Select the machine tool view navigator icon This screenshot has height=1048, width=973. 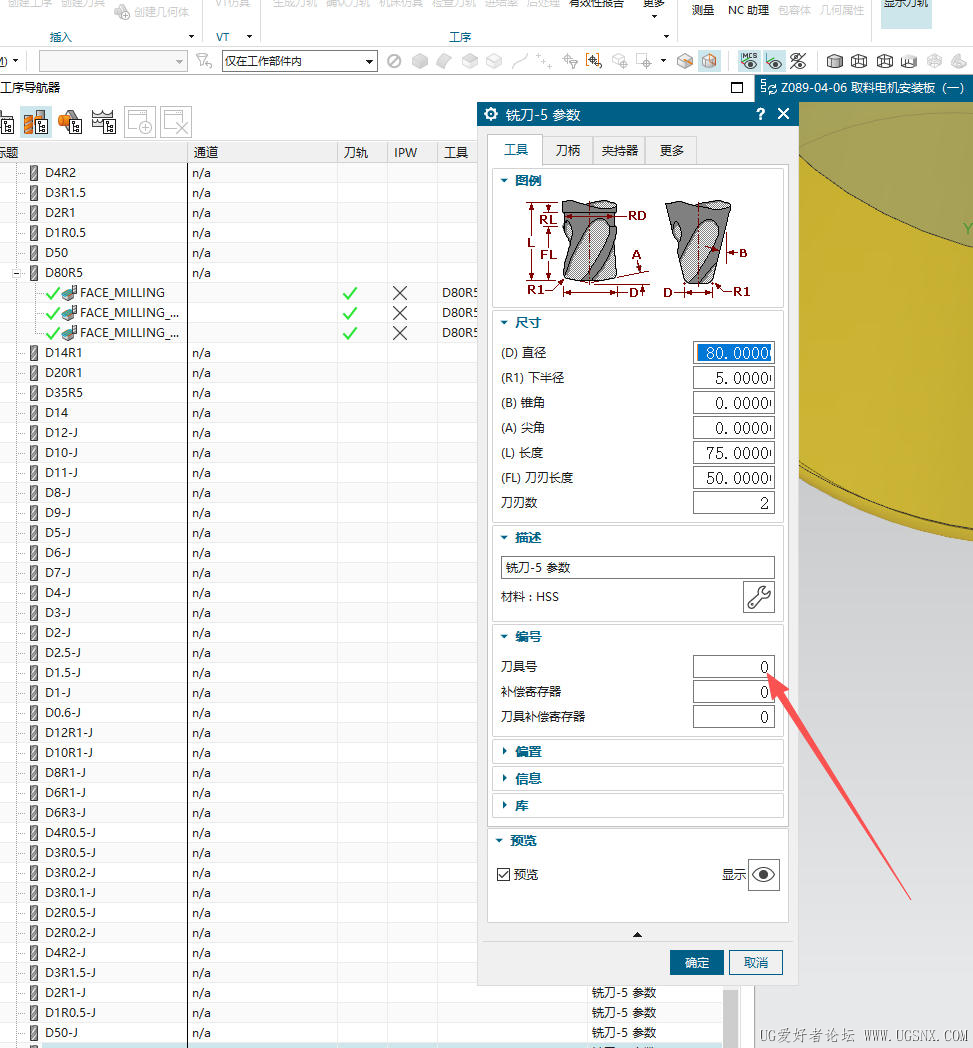pos(37,123)
